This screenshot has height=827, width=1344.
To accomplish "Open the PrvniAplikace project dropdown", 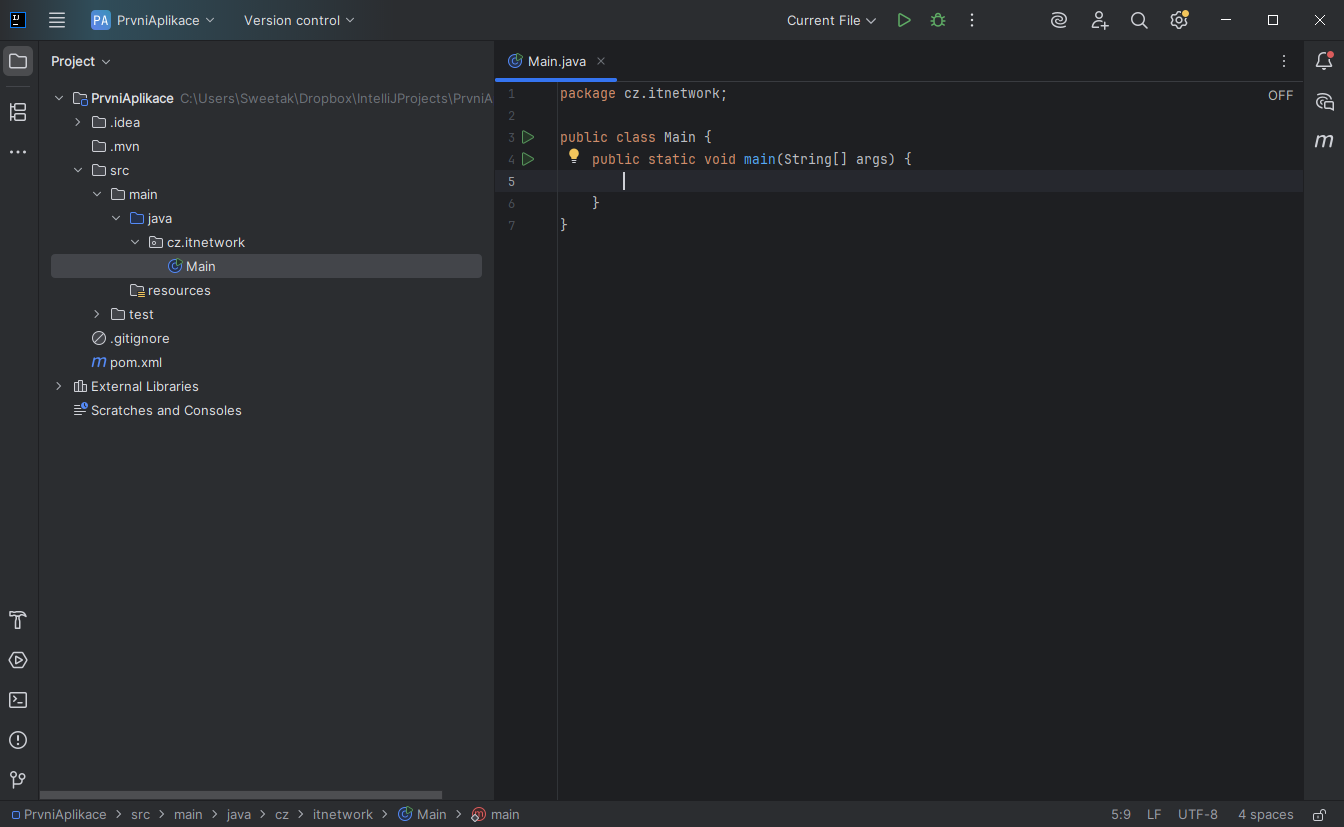I will click(153, 20).
